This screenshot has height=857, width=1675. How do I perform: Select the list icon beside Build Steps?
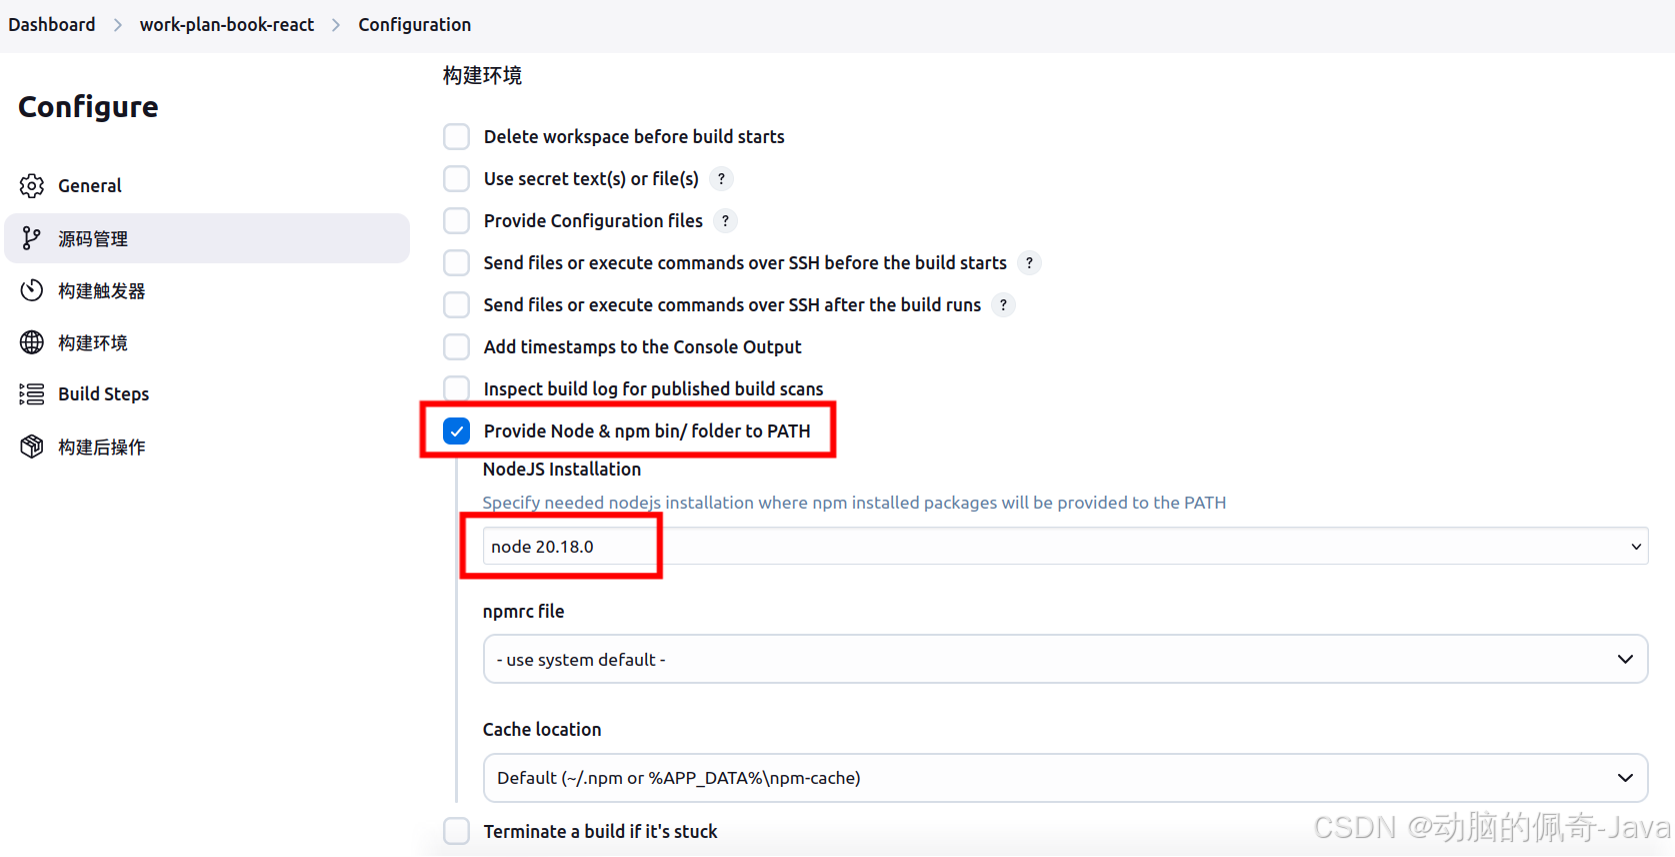click(31, 394)
